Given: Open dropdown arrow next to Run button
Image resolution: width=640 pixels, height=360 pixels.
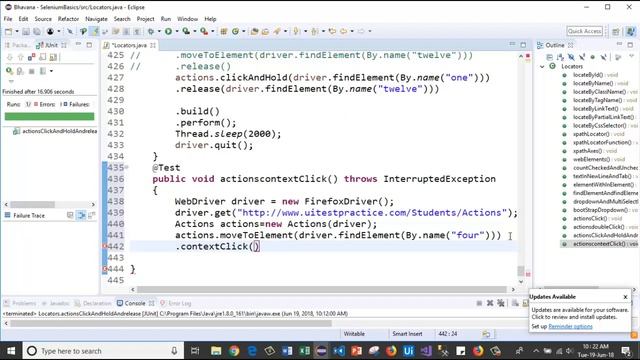Looking at the screenshot, I should (x=177, y=31).
